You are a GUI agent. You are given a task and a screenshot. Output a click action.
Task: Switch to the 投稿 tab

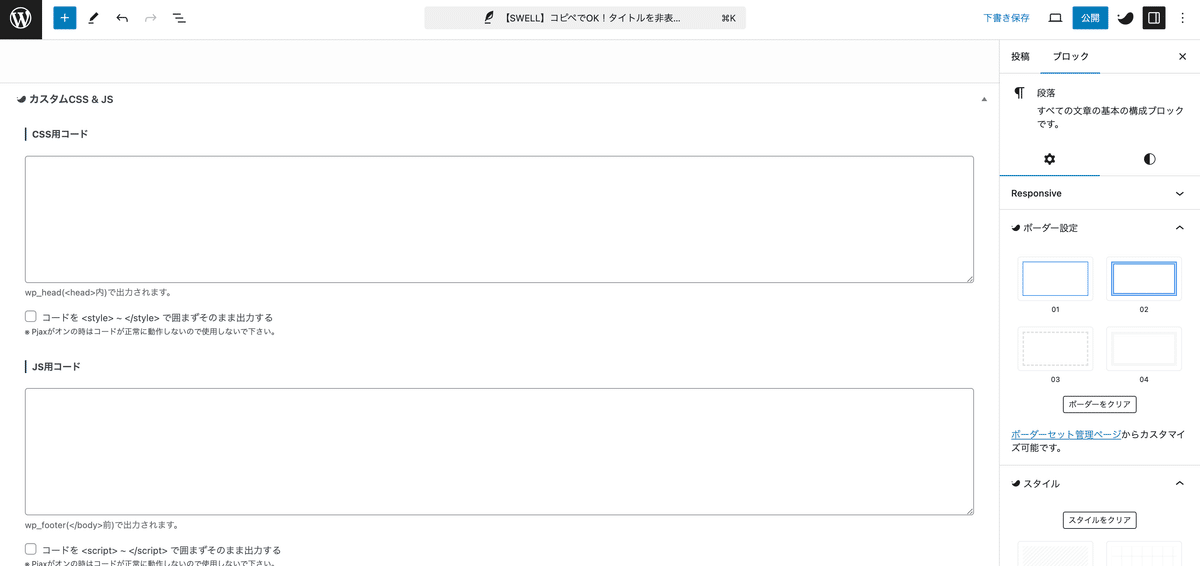click(x=1020, y=57)
